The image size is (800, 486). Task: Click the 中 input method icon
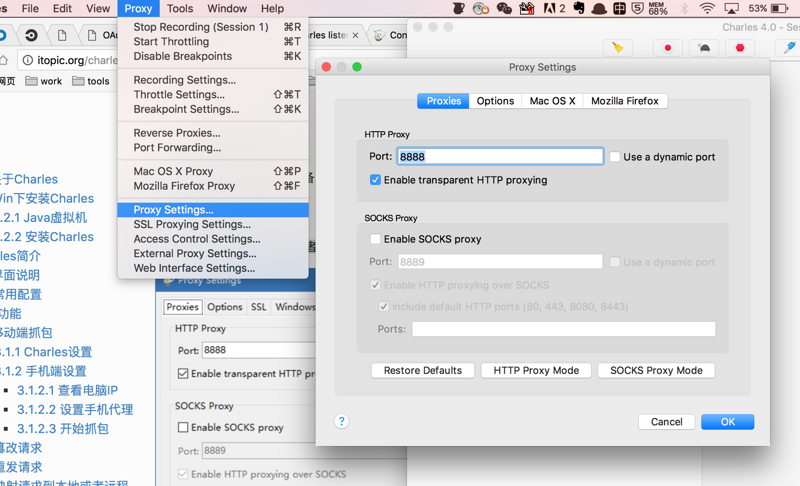point(619,8)
